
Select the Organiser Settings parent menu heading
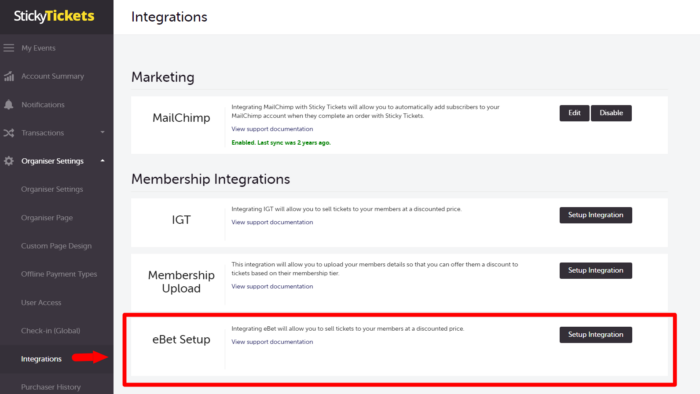(52, 161)
